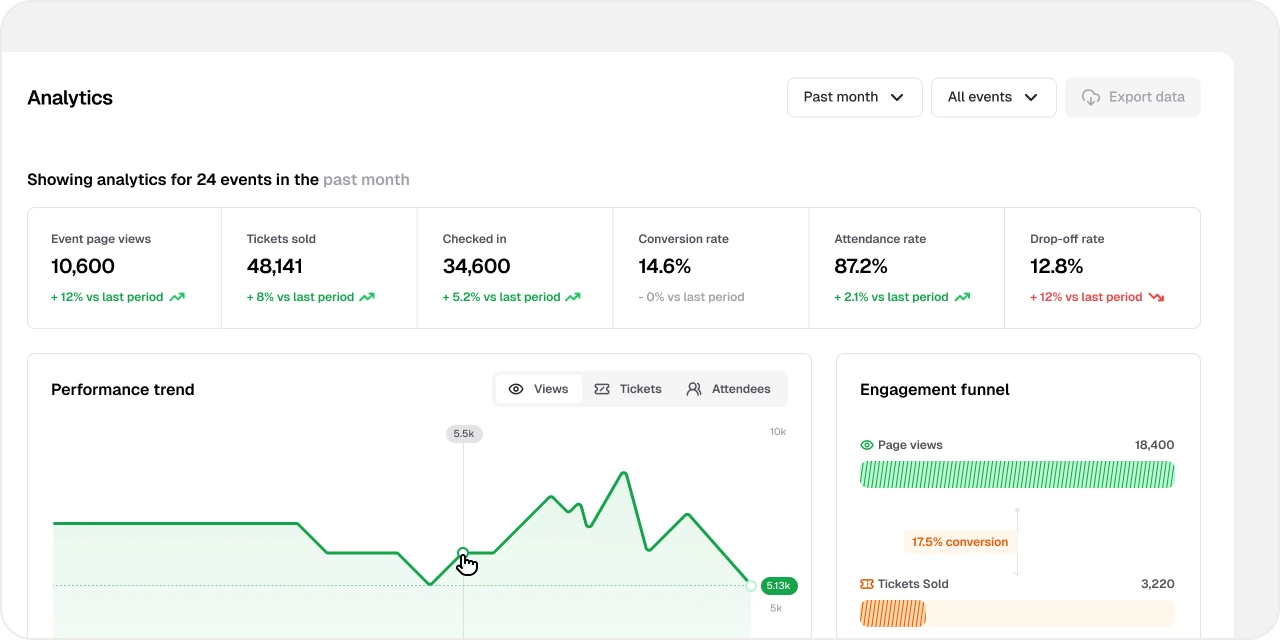
Task: Select the Event page views card value 10,600
Action: (83, 266)
